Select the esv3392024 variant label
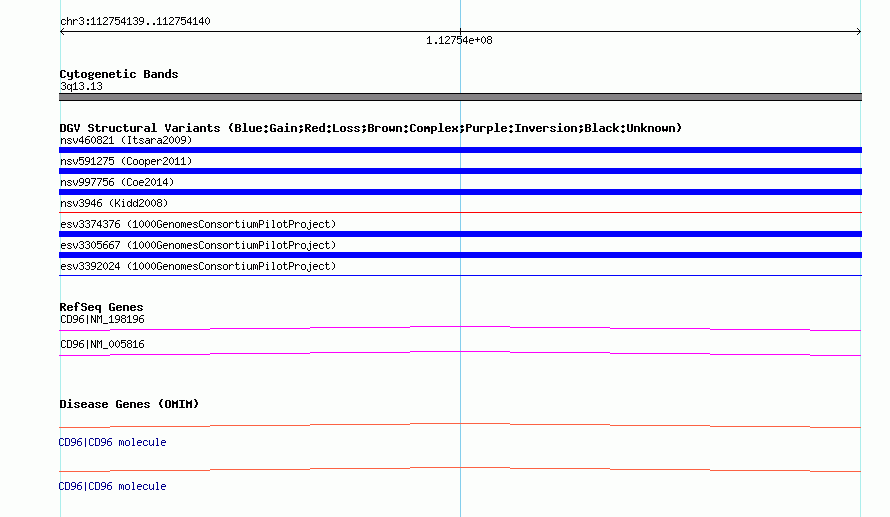The height and width of the screenshot is (517, 890). click(x=198, y=266)
